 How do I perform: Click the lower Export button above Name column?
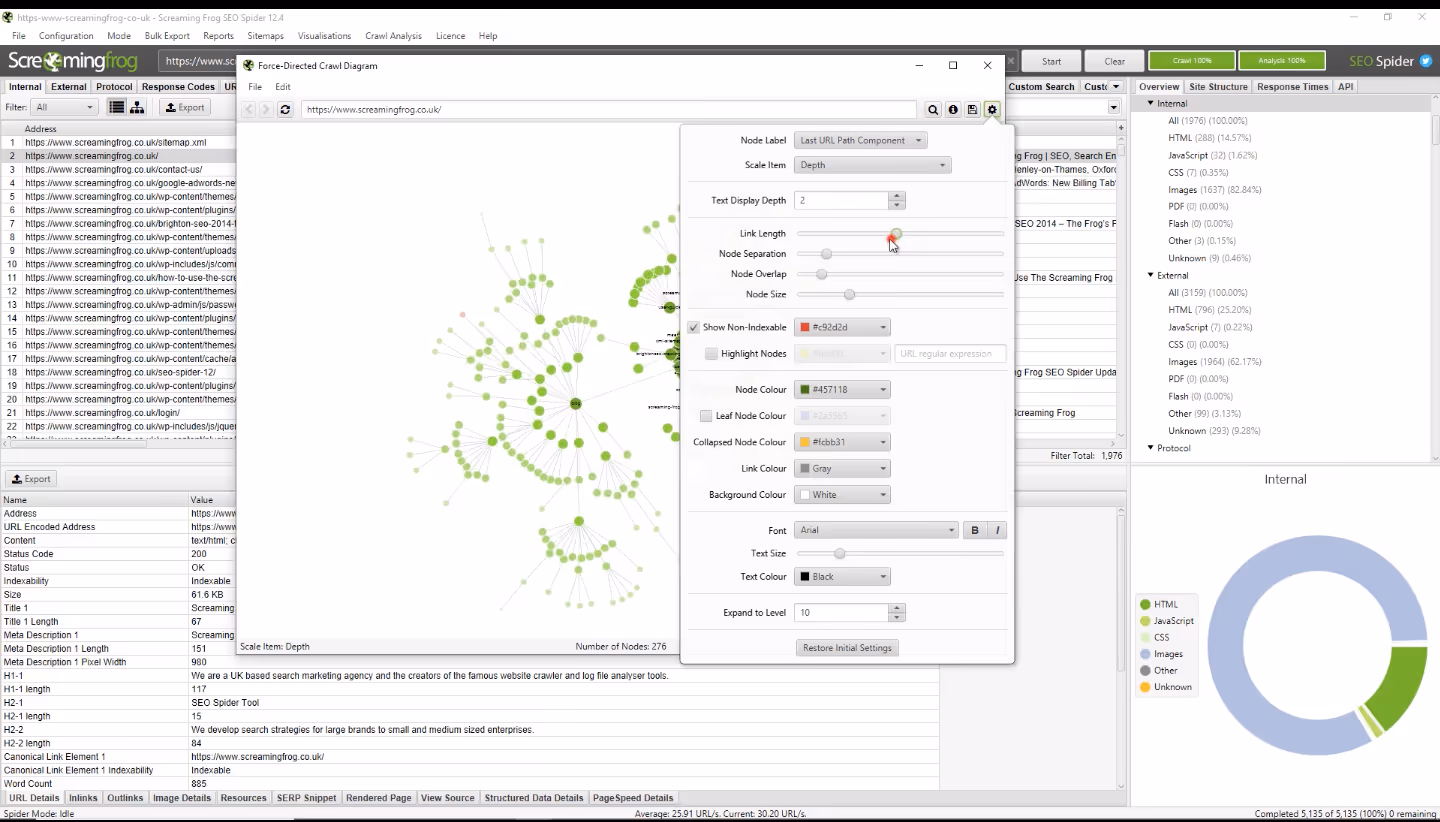point(31,479)
